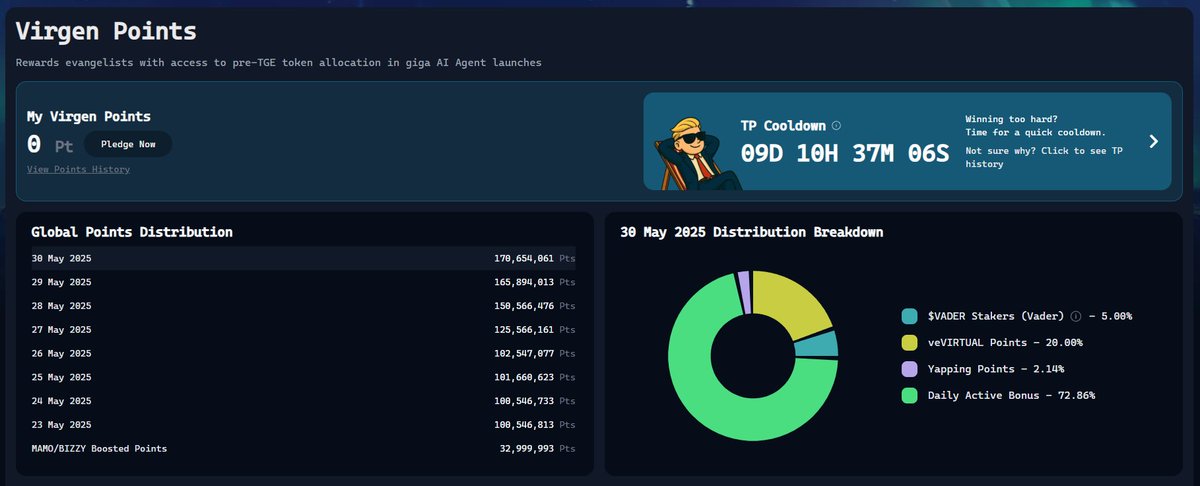This screenshot has height=486, width=1200.
Task: Click the 30 May 2025 Distribution Breakdown heading
Action: [751, 232]
